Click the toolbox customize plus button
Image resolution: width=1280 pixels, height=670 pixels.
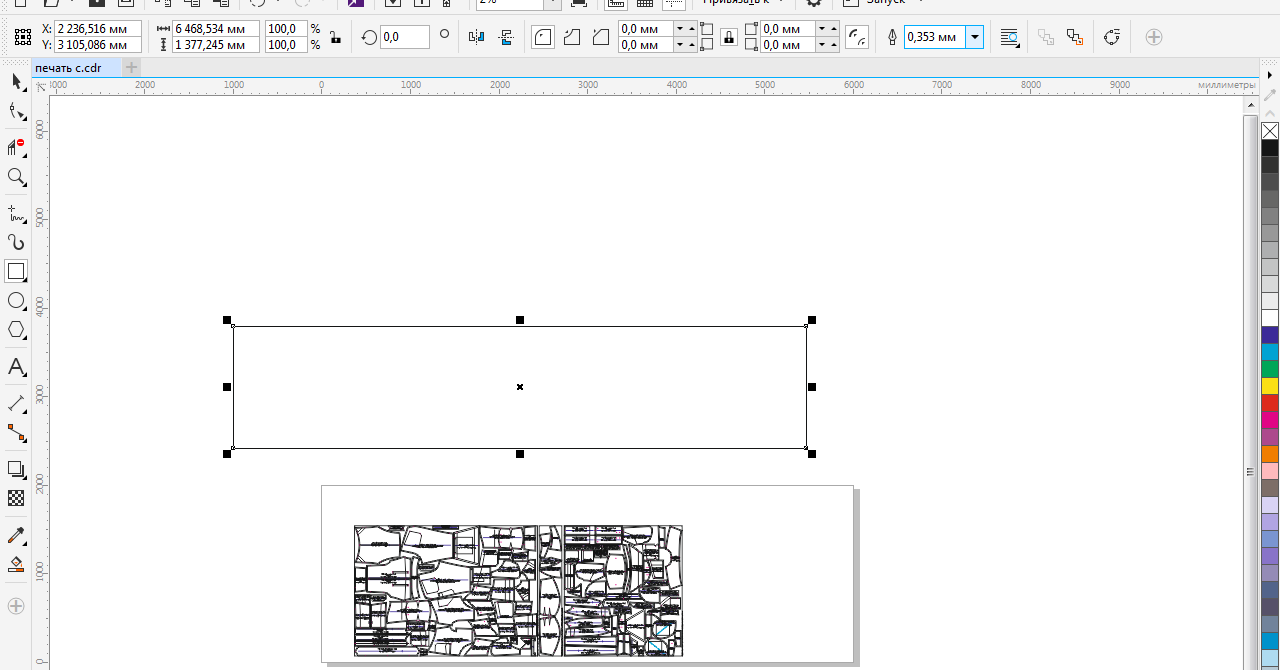(x=16, y=605)
